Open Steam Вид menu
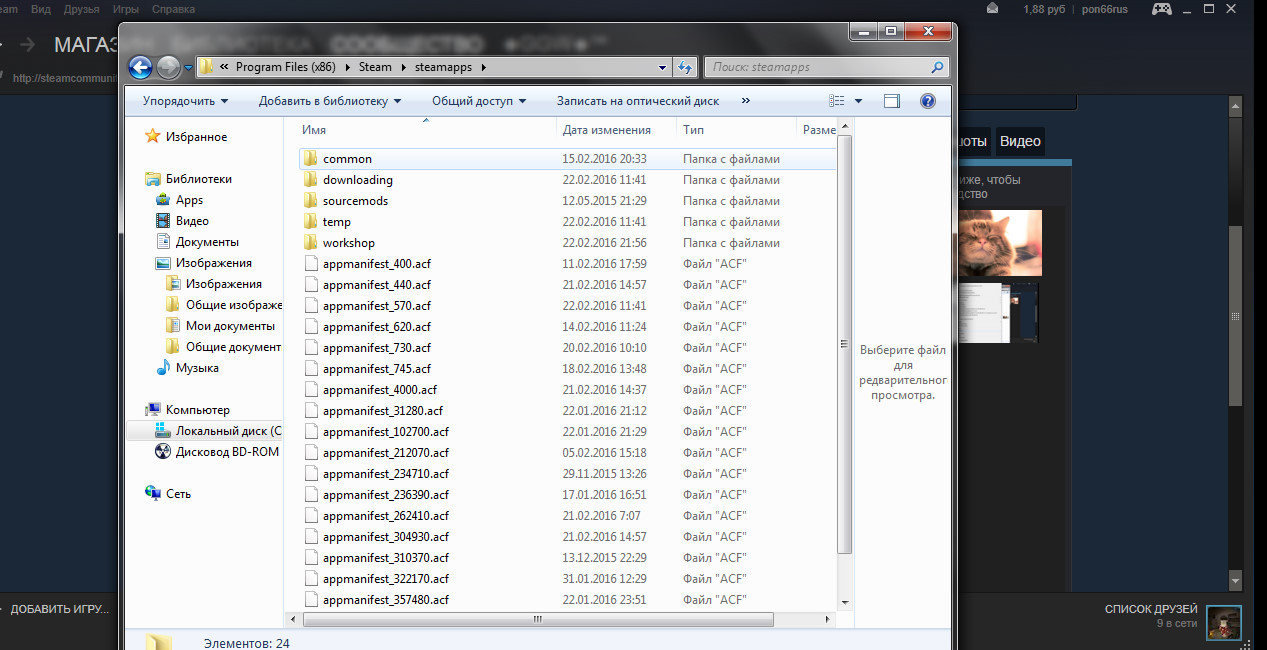1267x650 pixels. tap(41, 9)
